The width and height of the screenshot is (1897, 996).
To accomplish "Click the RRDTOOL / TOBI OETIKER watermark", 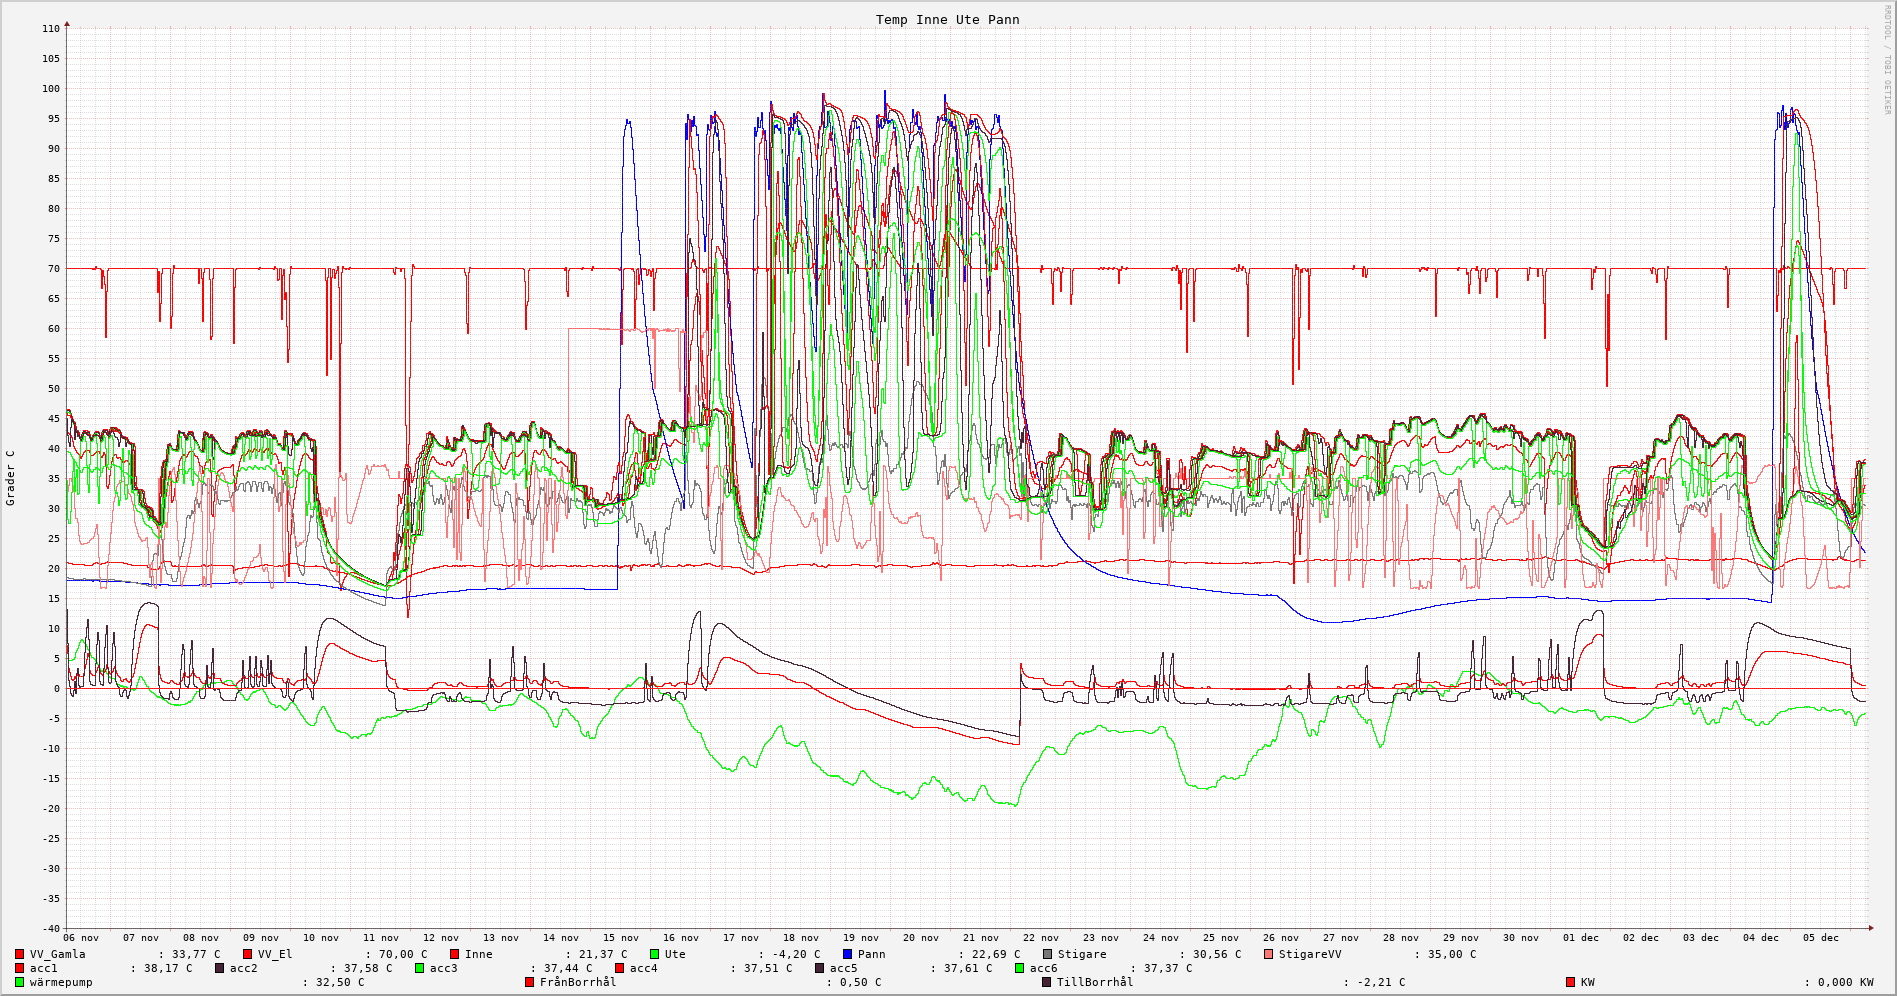I will click(x=1887, y=60).
